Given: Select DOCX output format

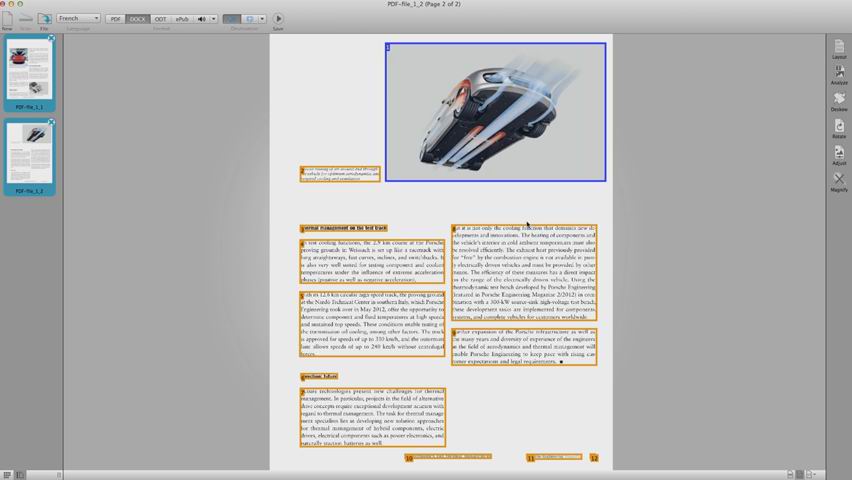Looking at the screenshot, I should [138, 18].
